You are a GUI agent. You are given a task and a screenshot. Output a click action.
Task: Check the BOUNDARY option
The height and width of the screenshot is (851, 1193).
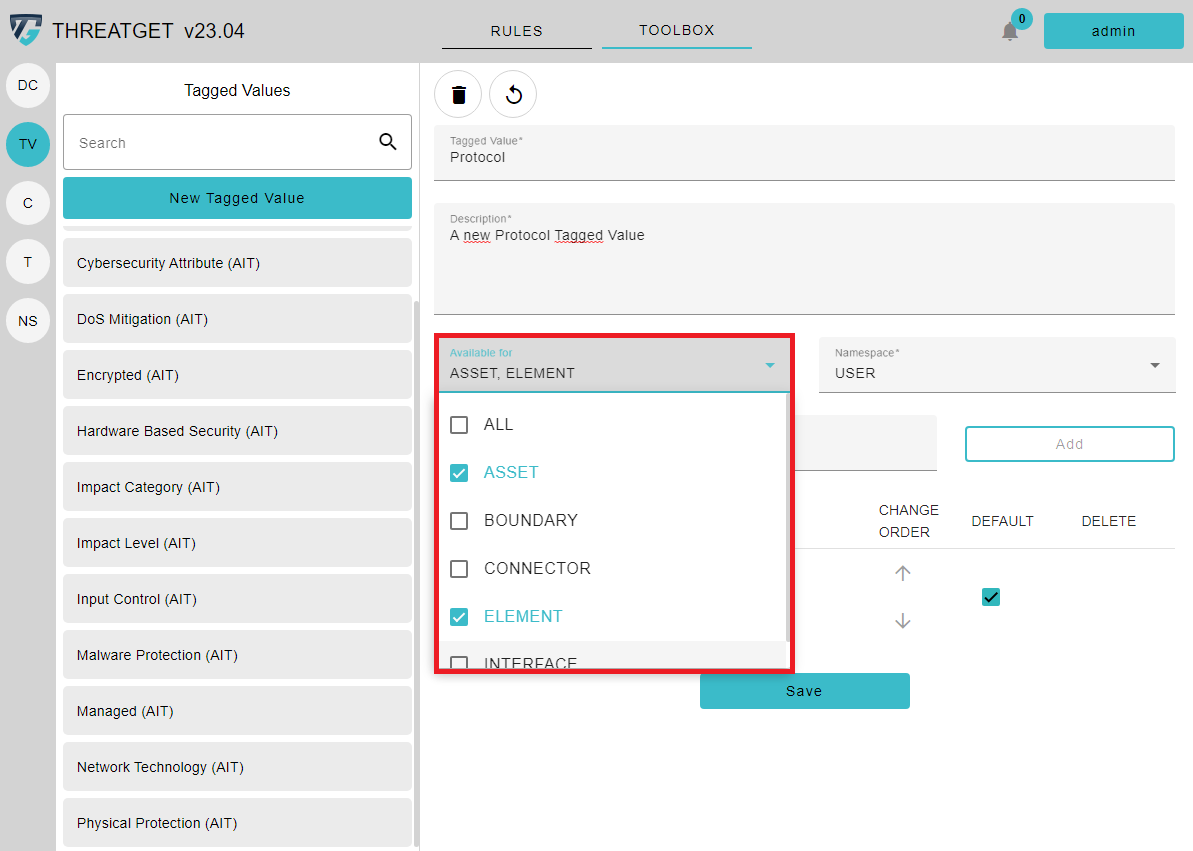(x=459, y=521)
